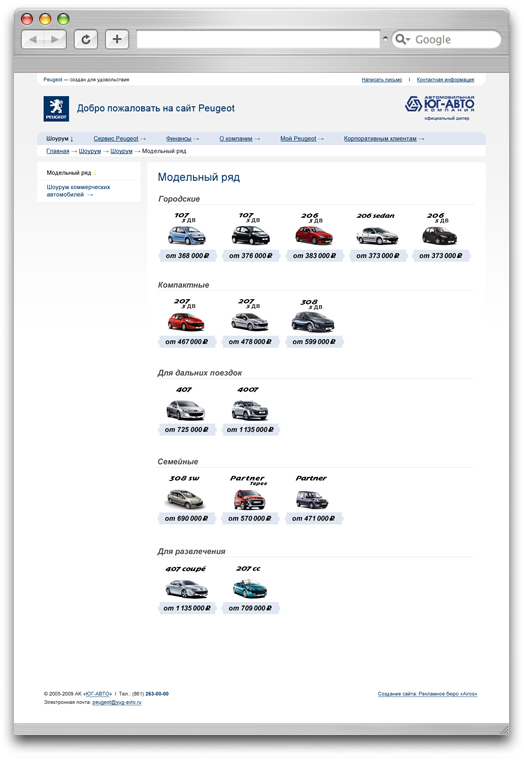The width and height of the screenshot is (524, 761).
Task: Open the Написать письмо link
Action: [381, 80]
